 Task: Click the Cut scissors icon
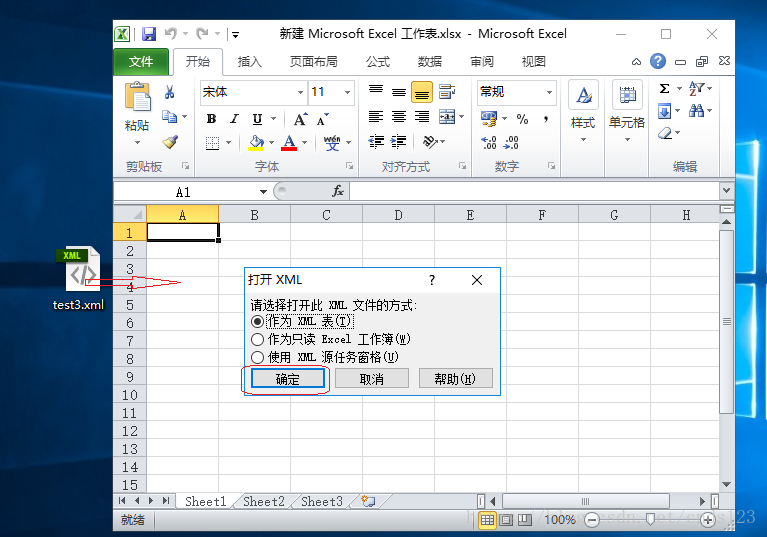click(169, 91)
